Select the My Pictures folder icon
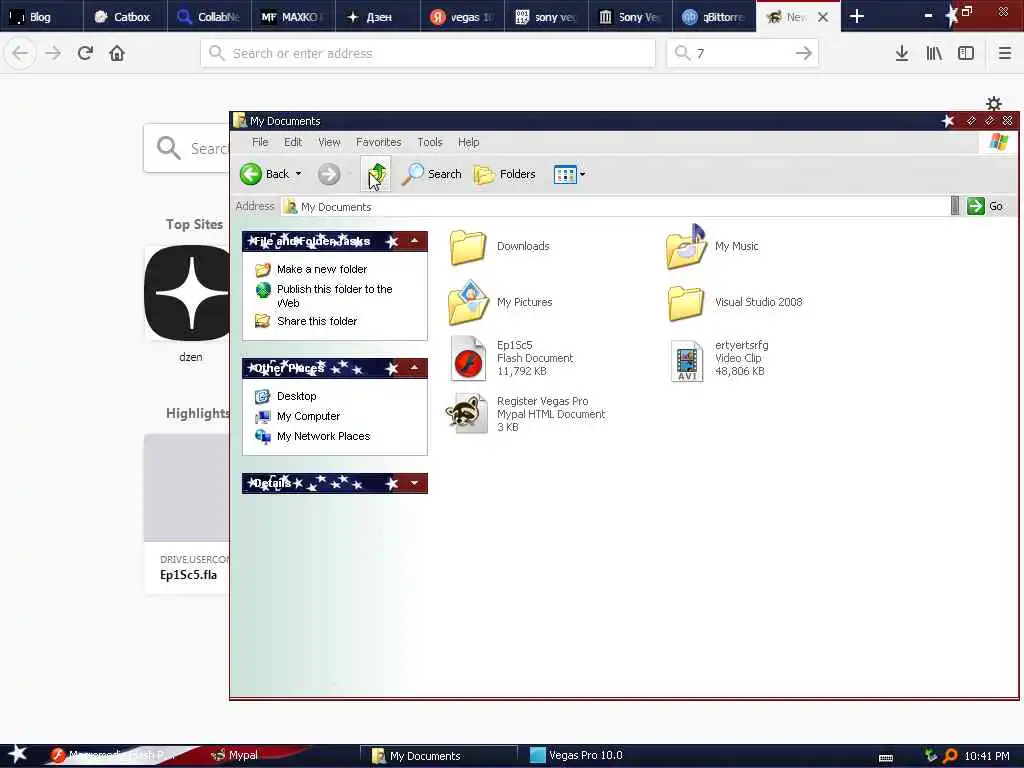 468,302
